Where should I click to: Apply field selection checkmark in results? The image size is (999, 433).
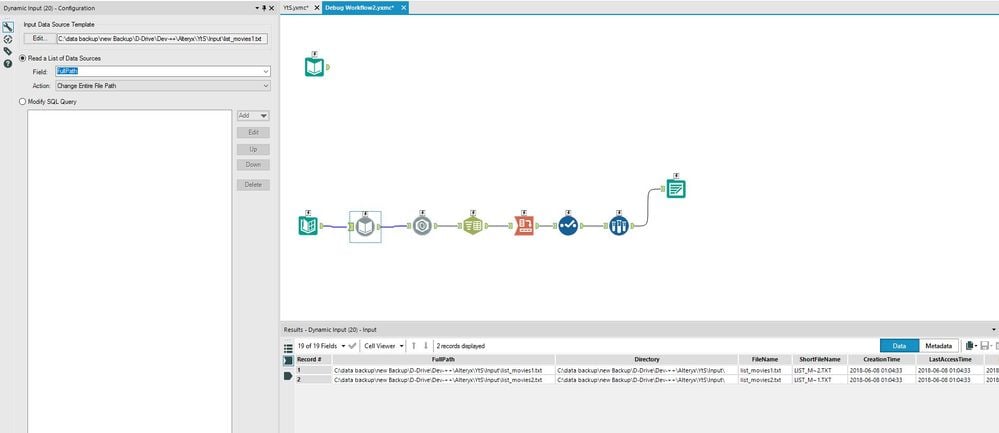352,346
